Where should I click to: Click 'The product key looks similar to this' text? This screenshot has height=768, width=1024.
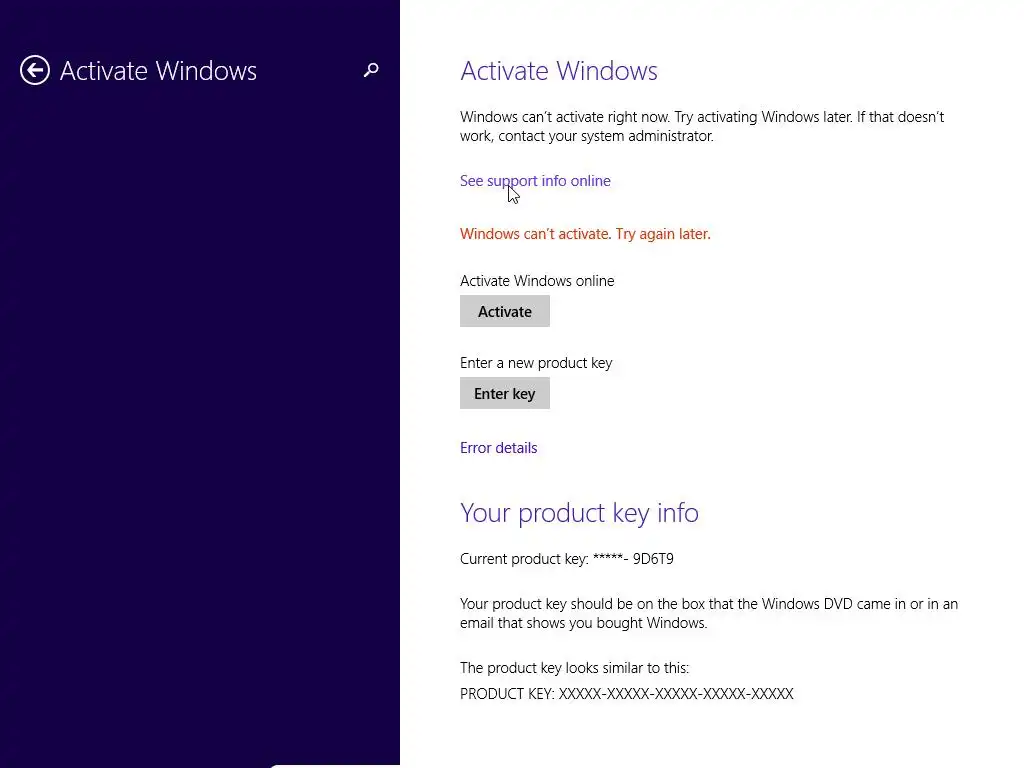point(575,668)
